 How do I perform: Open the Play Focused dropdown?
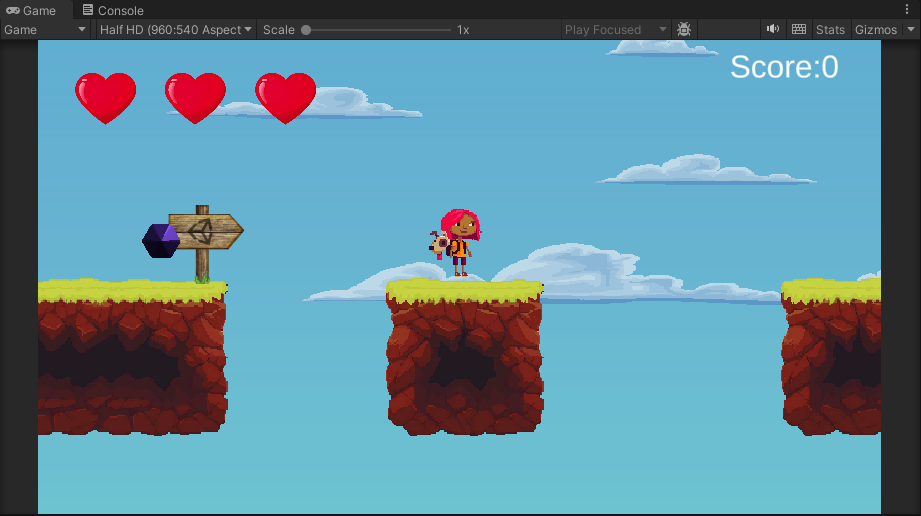pos(615,29)
